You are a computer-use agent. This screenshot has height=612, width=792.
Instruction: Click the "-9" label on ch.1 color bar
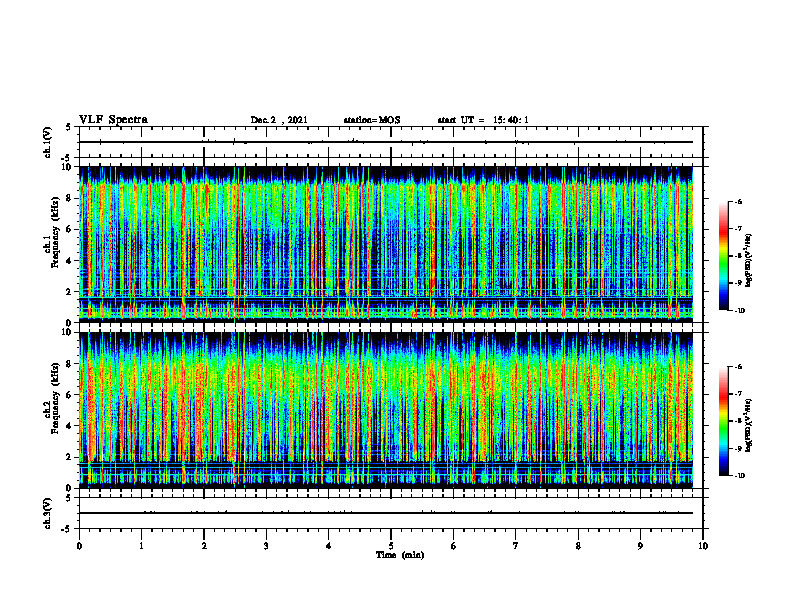[737, 283]
